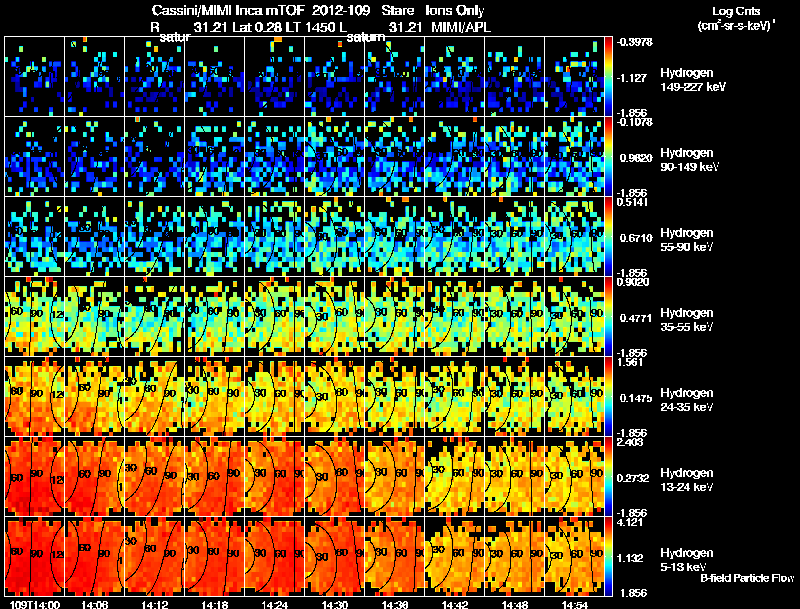This screenshot has height=609, width=800.
Task: Click the 'Hydrogen 5-13 keV' row label
Action: [x=686, y=560]
